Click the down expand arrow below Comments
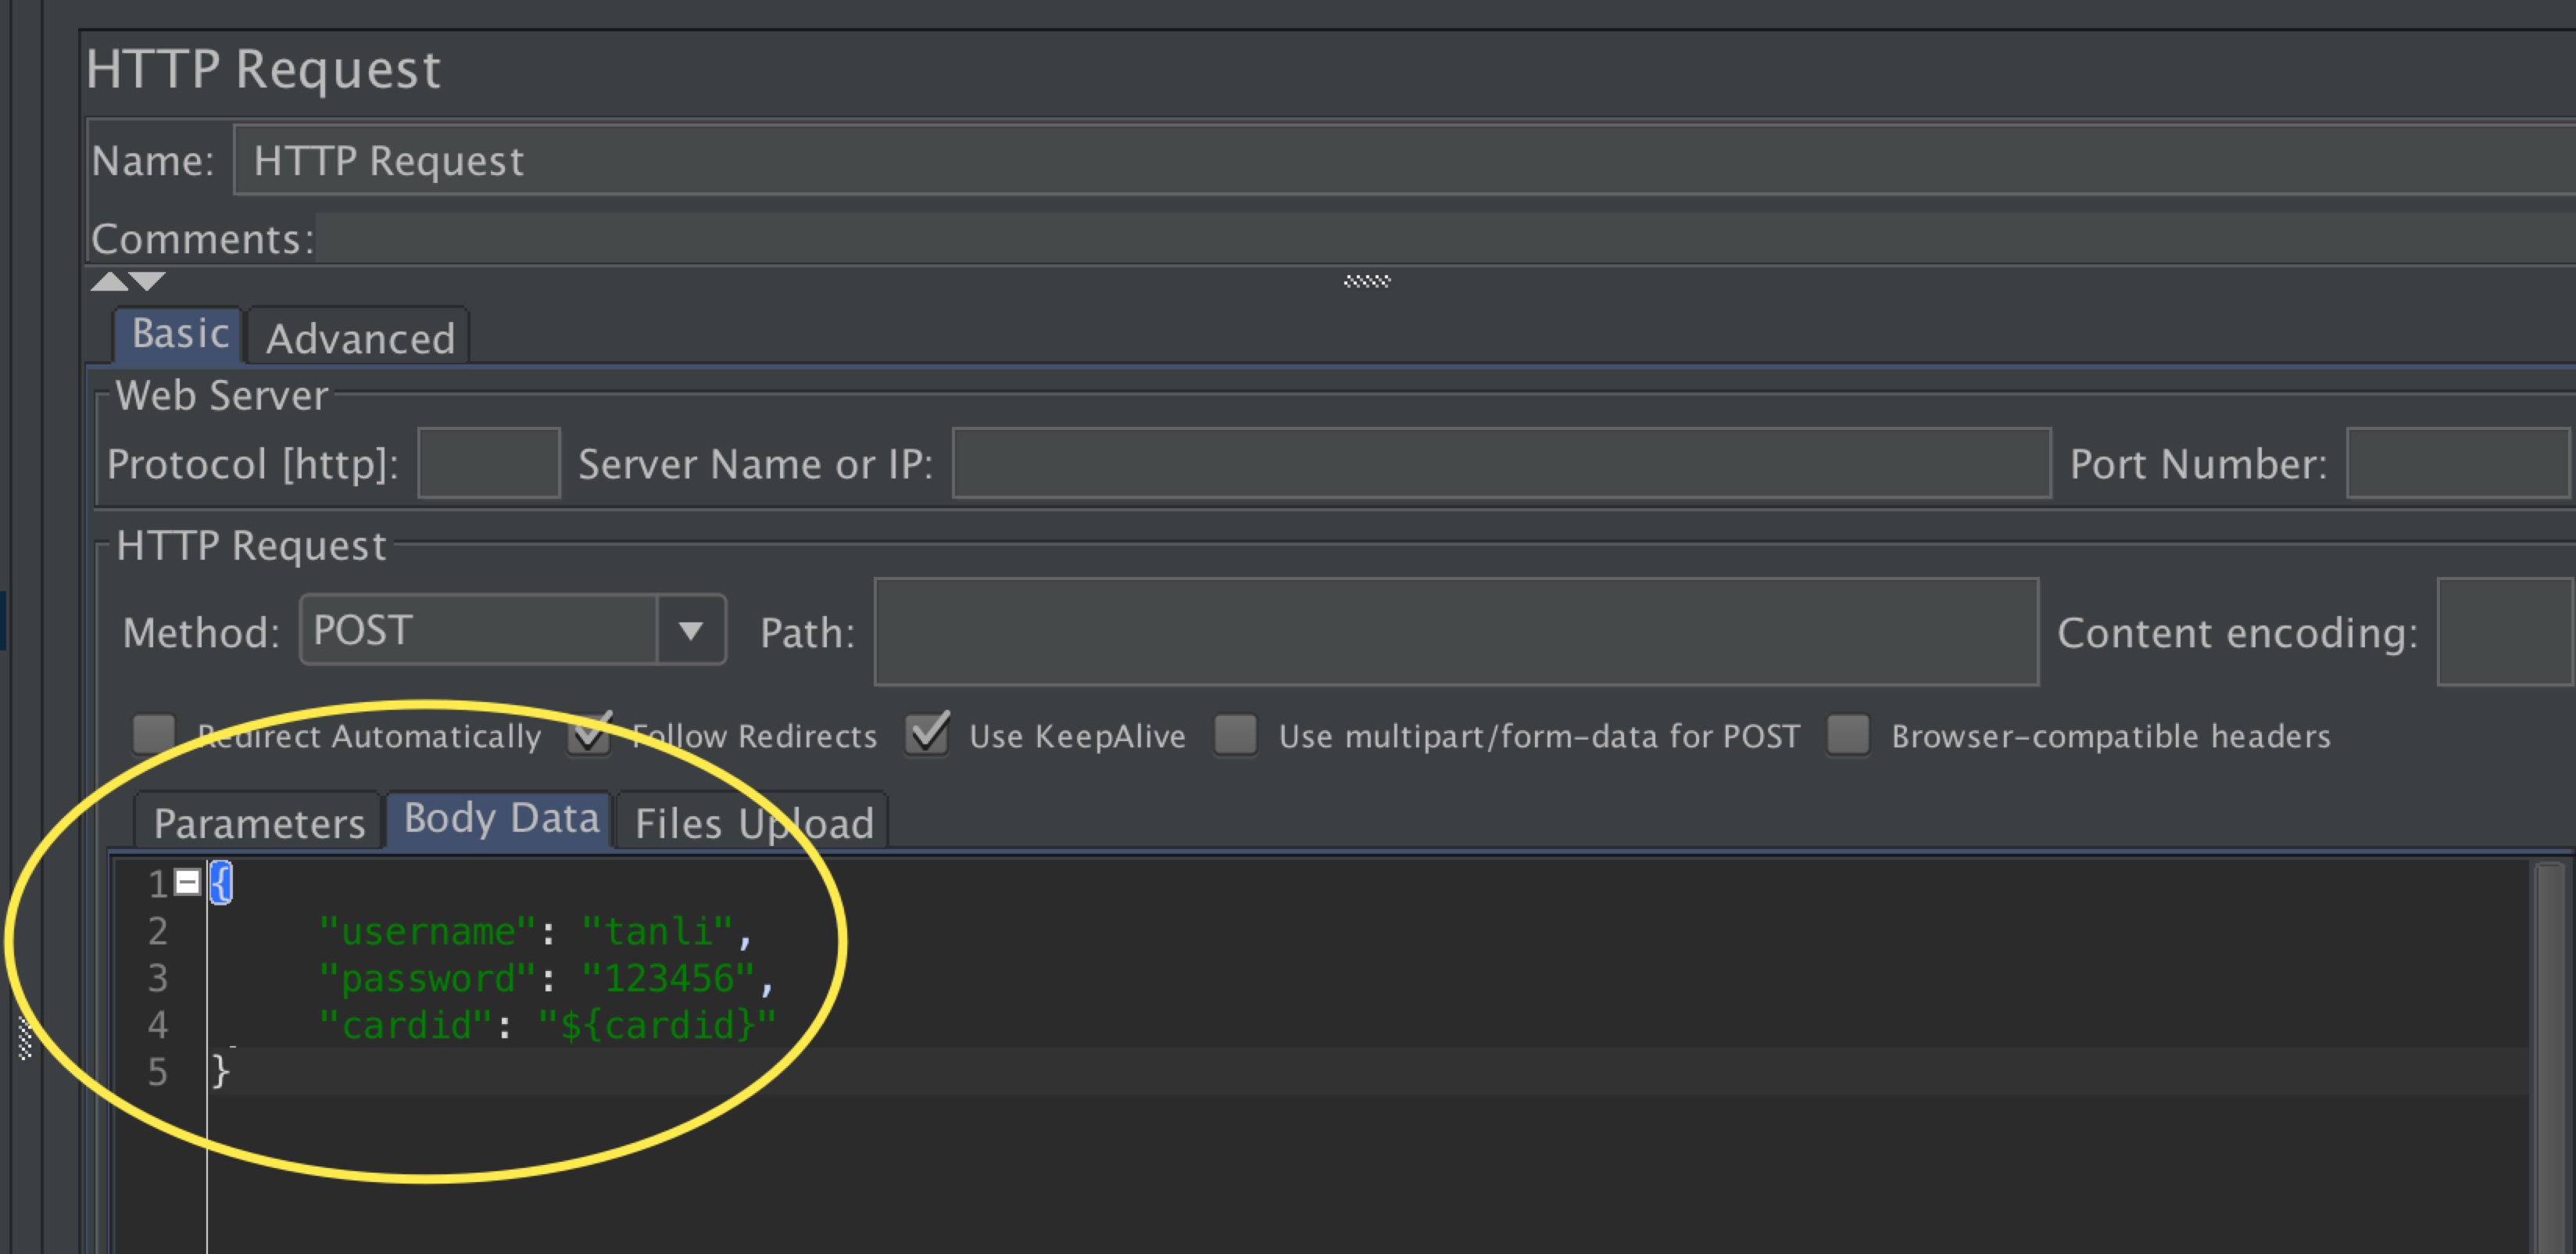Viewport: 2576px width, 1254px height. [148, 282]
